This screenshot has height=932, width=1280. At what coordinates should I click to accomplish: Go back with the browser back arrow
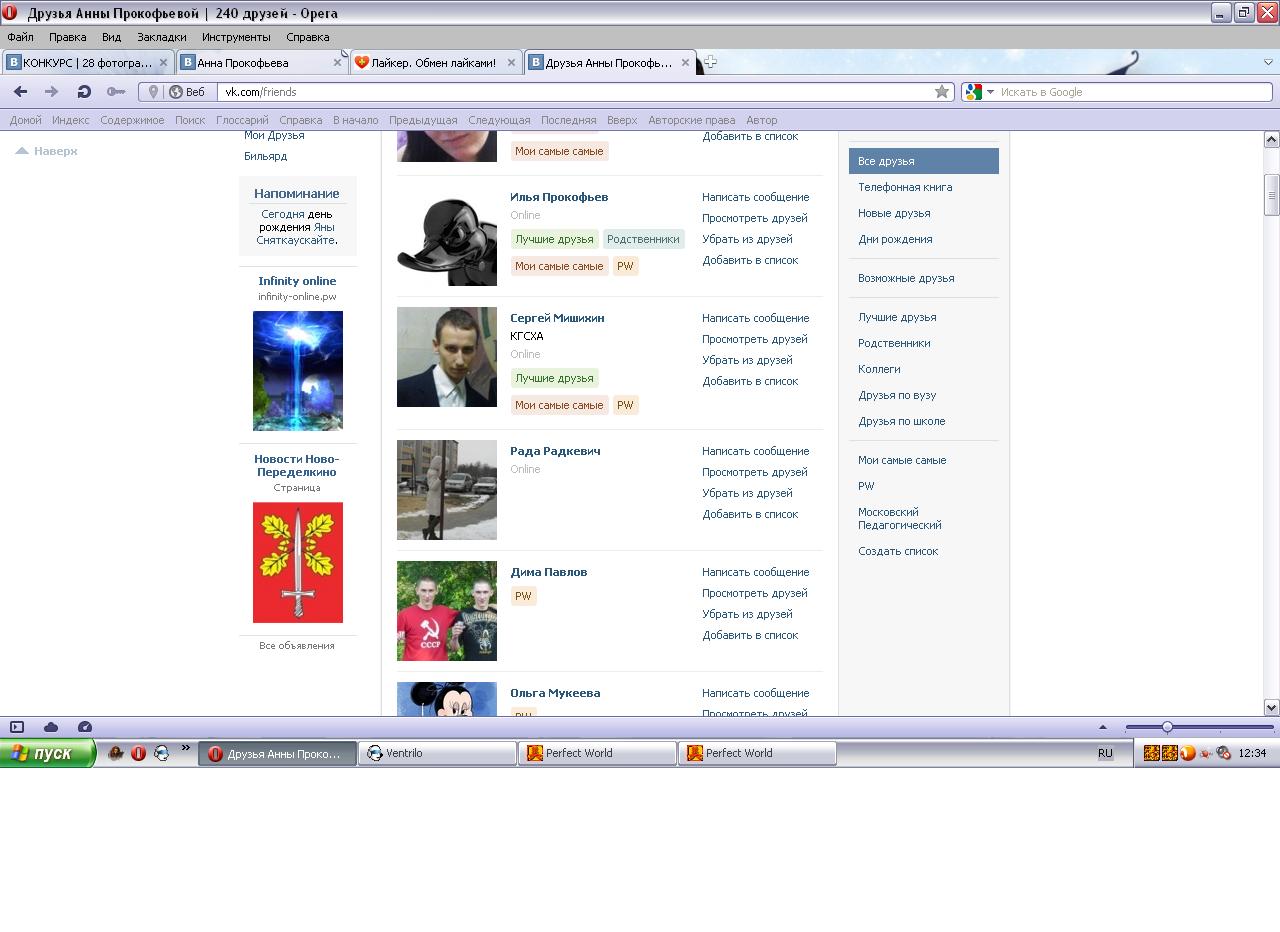tap(20, 92)
